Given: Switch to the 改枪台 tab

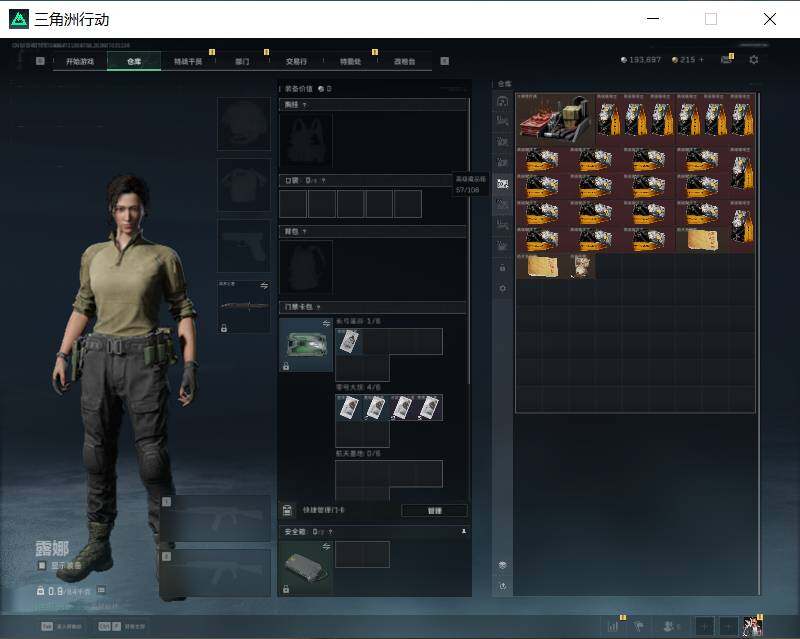Looking at the screenshot, I should pos(405,61).
